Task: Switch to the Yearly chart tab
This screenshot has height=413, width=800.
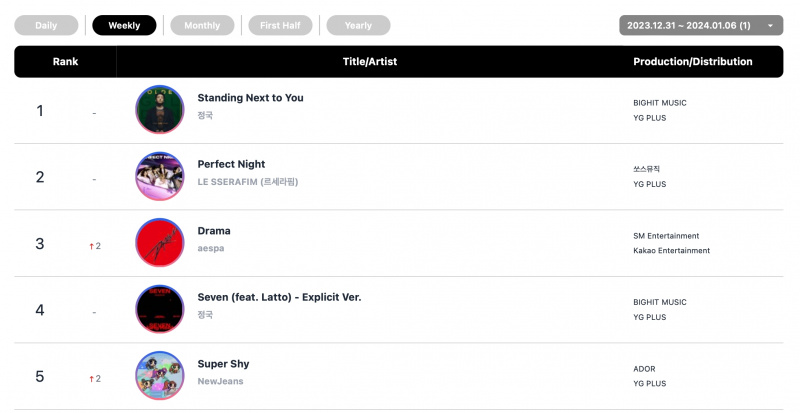Action: point(358,26)
